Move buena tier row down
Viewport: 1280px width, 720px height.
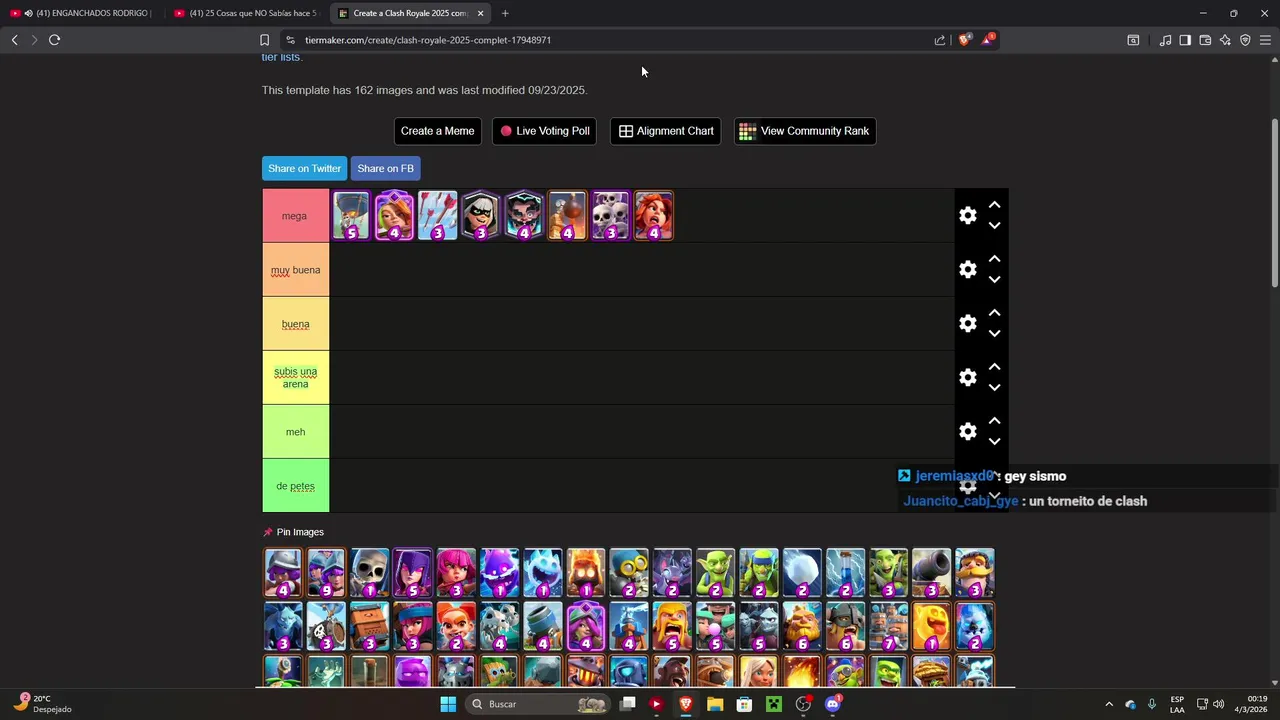(x=994, y=334)
